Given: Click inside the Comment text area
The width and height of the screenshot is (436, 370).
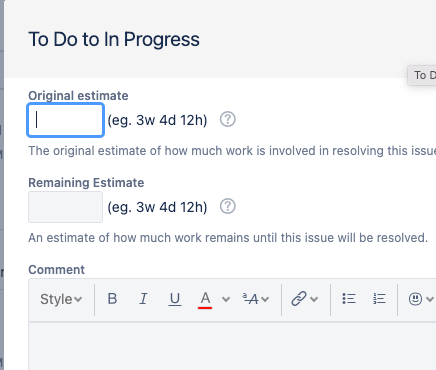Looking at the screenshot, I should pos(232,346).
